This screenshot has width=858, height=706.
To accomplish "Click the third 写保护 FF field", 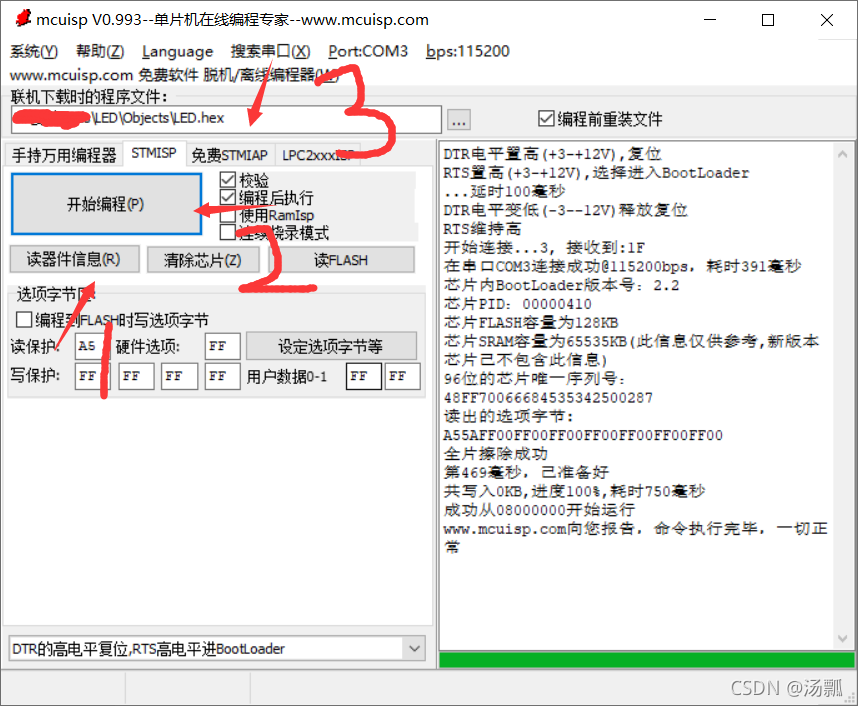I will [x=179, y=377].
